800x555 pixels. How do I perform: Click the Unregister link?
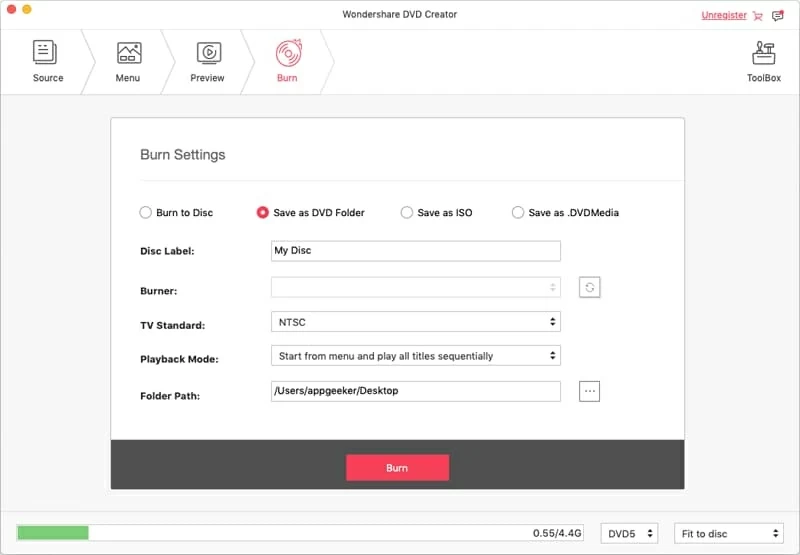(724, 16)
